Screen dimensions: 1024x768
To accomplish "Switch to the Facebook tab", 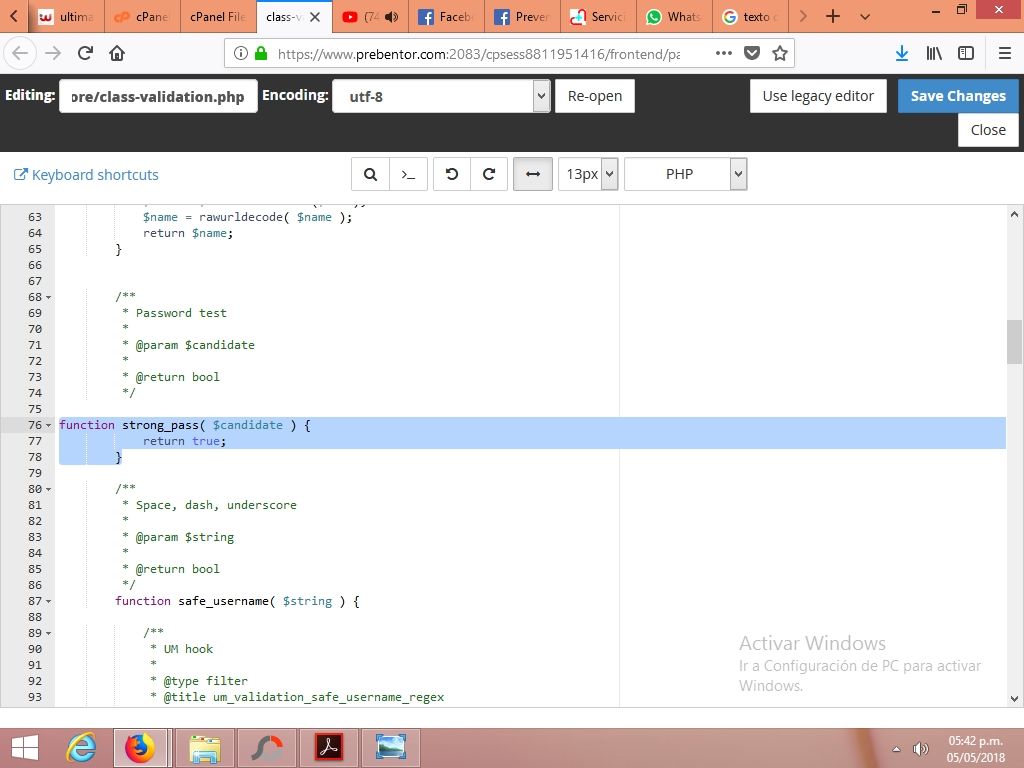I will click(447, 16).
